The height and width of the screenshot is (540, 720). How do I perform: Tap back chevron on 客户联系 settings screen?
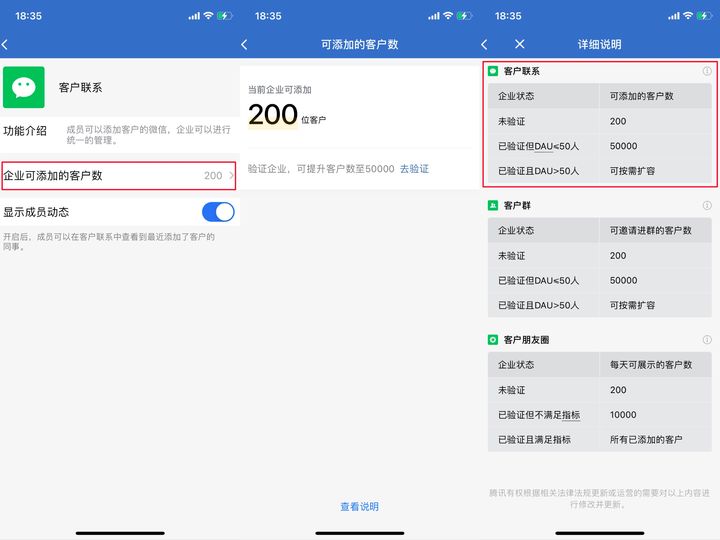tap(6, 44)
